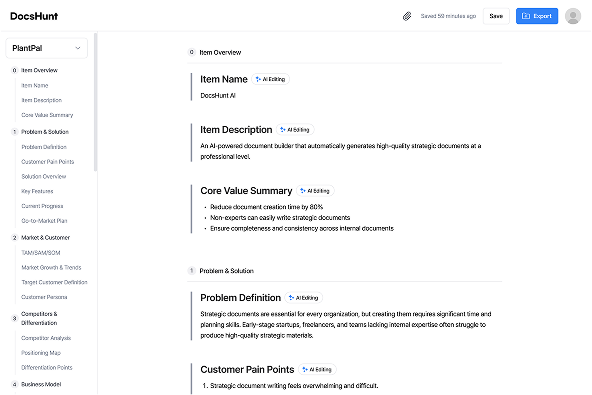Click the DocsHunt logo
The width and height of the screenshot is (592, 395).
tap(34, 16)
